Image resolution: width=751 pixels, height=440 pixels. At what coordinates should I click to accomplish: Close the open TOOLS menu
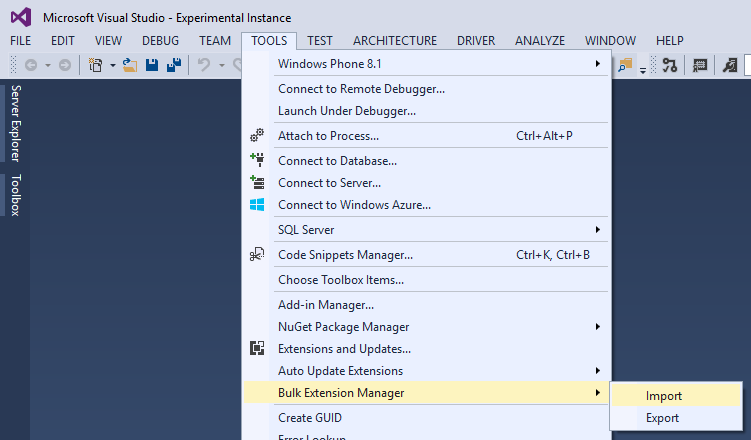pyautogui.click(x=269, y=41)
